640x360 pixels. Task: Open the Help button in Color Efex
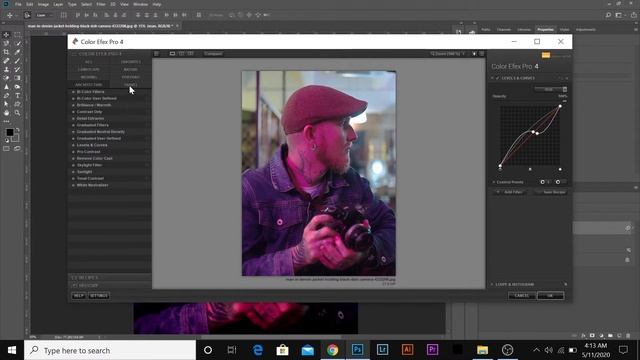click(x=78, y=296)
